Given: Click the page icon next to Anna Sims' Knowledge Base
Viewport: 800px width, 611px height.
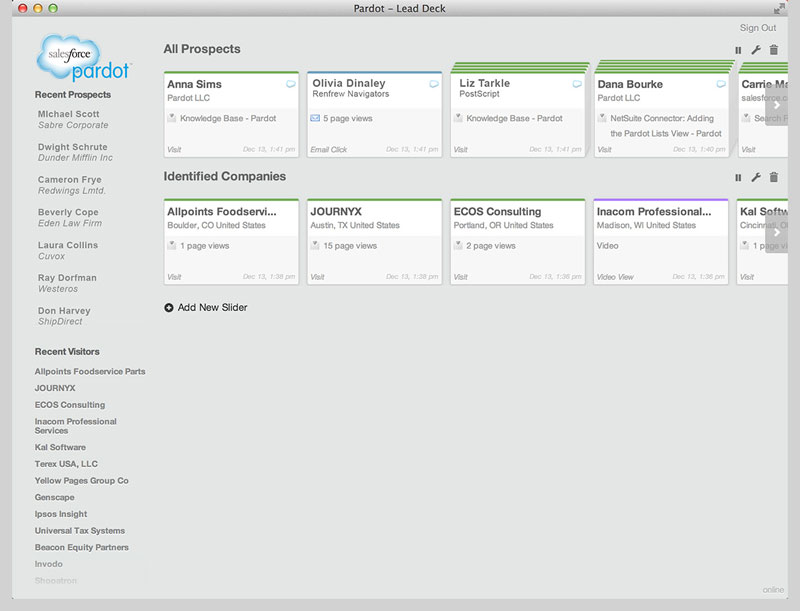Looking at the screenshot, I should pyautogui.click(x=172, y=118).
